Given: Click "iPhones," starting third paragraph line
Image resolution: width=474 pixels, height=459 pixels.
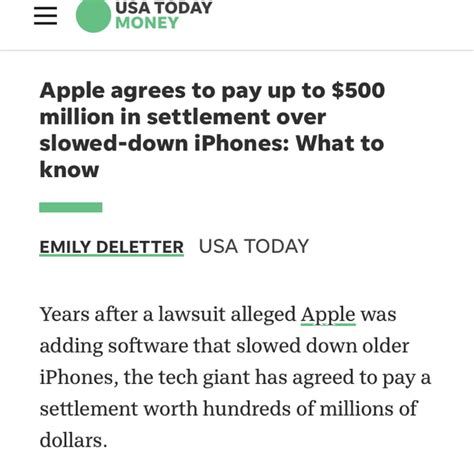Looking at the screenshot, I should (79, 378).
